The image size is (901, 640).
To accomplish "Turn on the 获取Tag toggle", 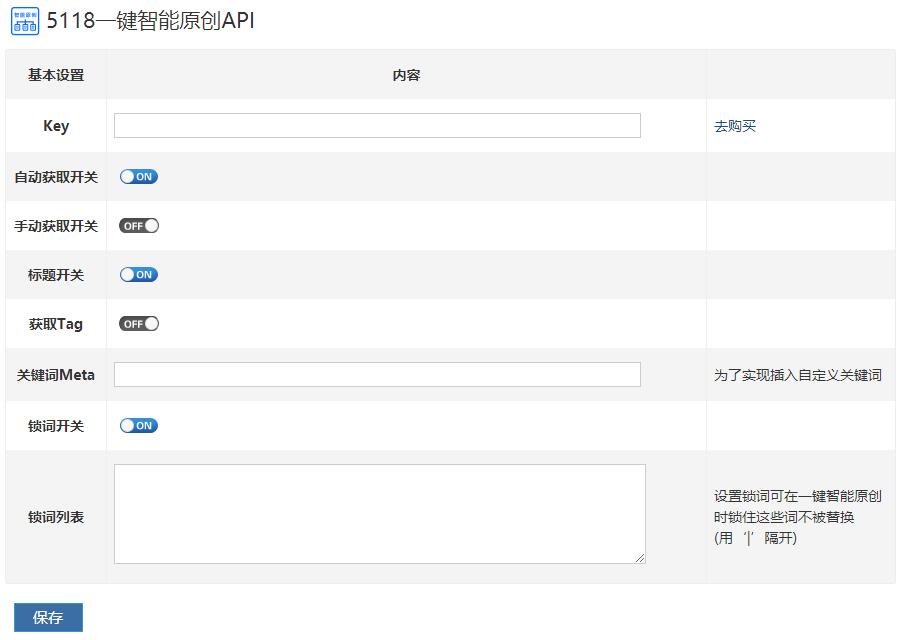I will pos(138,323).
